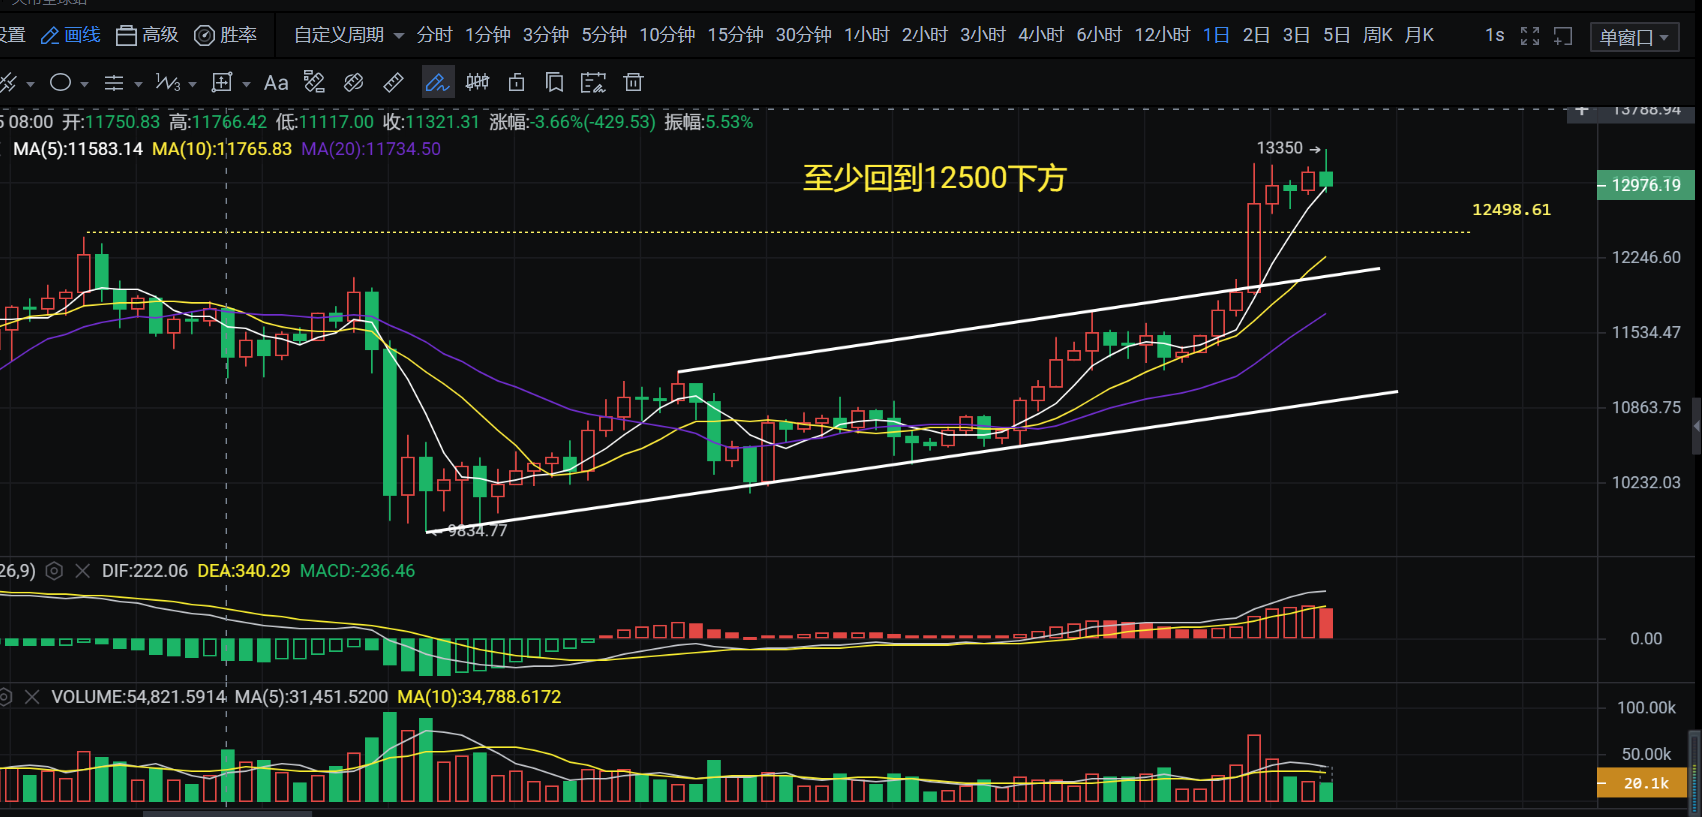Click the bookmark drawings icon
Image resolution: width=1702 pixels, height=817 pixels.
554,83
